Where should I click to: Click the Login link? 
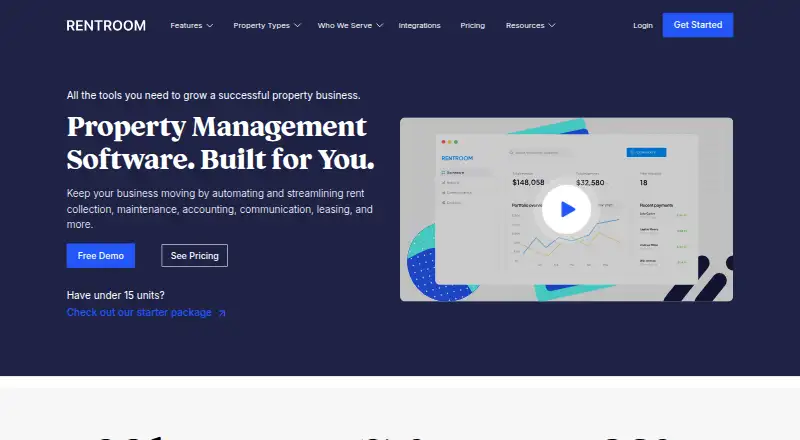click(x=643, y=26)
